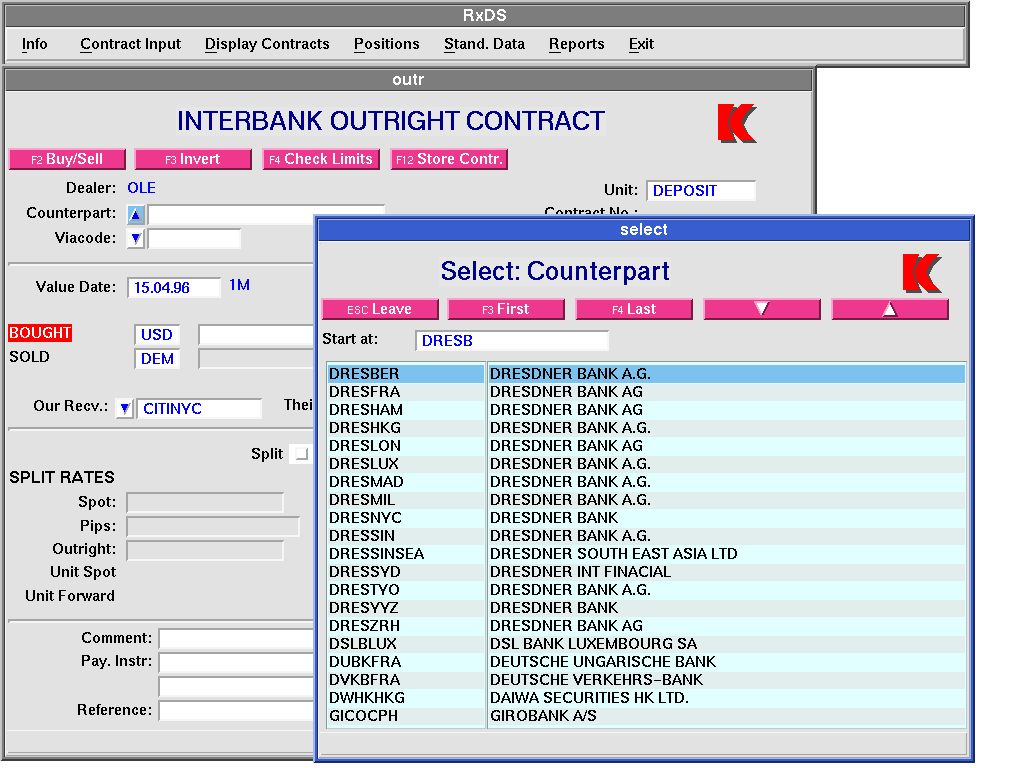Open the Contract Input menu
Image resolution: width=1024 pixels, height=768 pixels.
click(x=131, y=44)
